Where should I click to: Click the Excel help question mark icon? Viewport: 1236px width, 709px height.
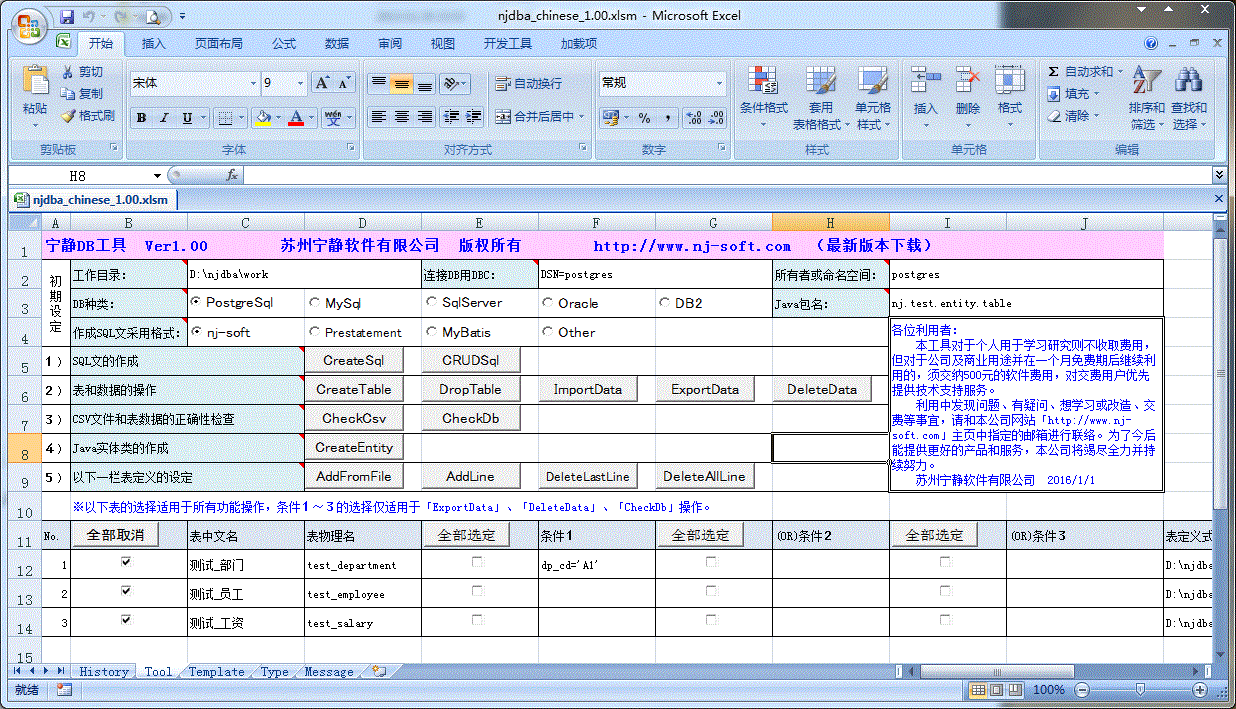1151,44
